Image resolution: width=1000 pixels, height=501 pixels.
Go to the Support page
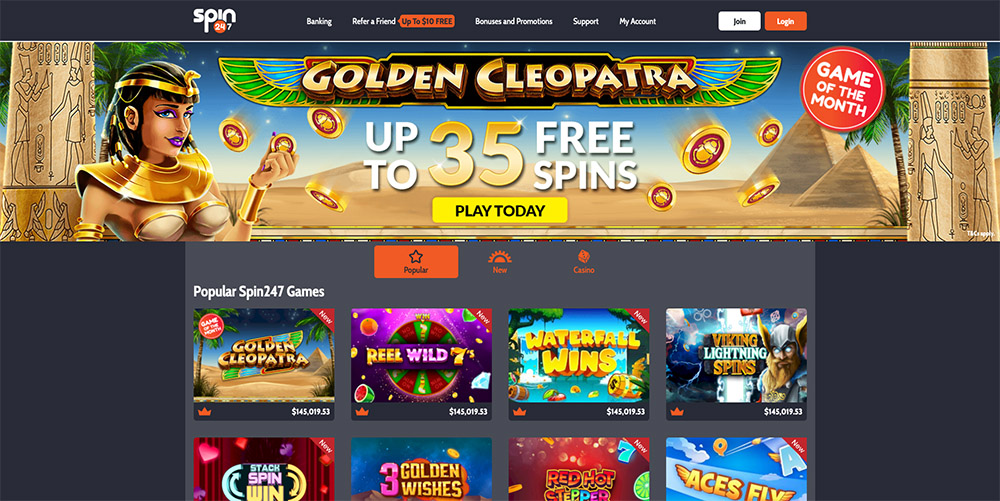click(x=585, y=21)
